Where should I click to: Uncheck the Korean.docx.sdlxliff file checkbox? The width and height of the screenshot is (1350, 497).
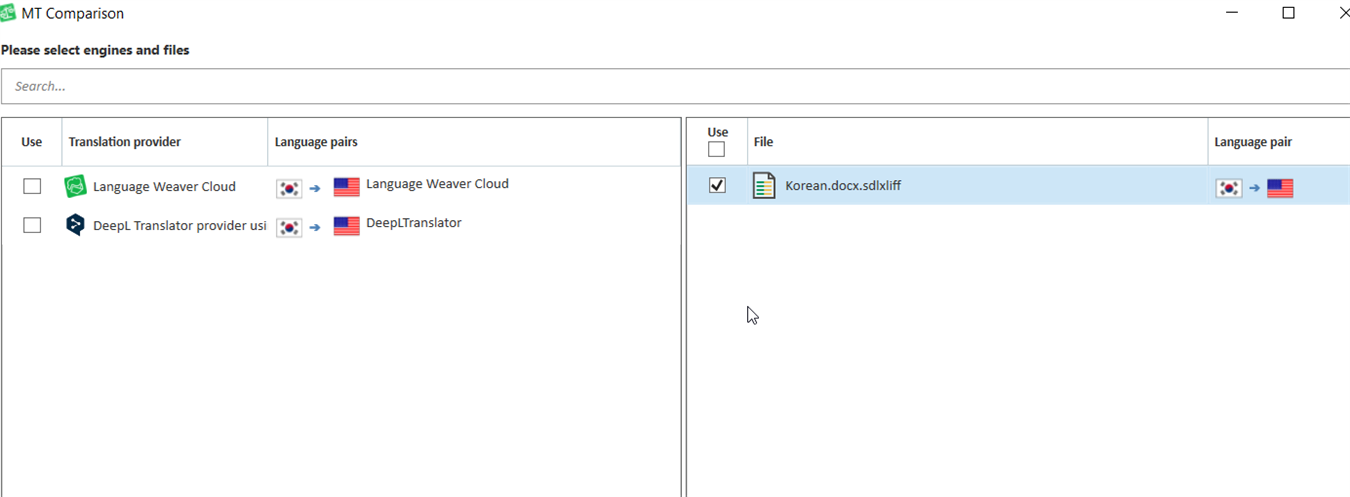point(717,185)
